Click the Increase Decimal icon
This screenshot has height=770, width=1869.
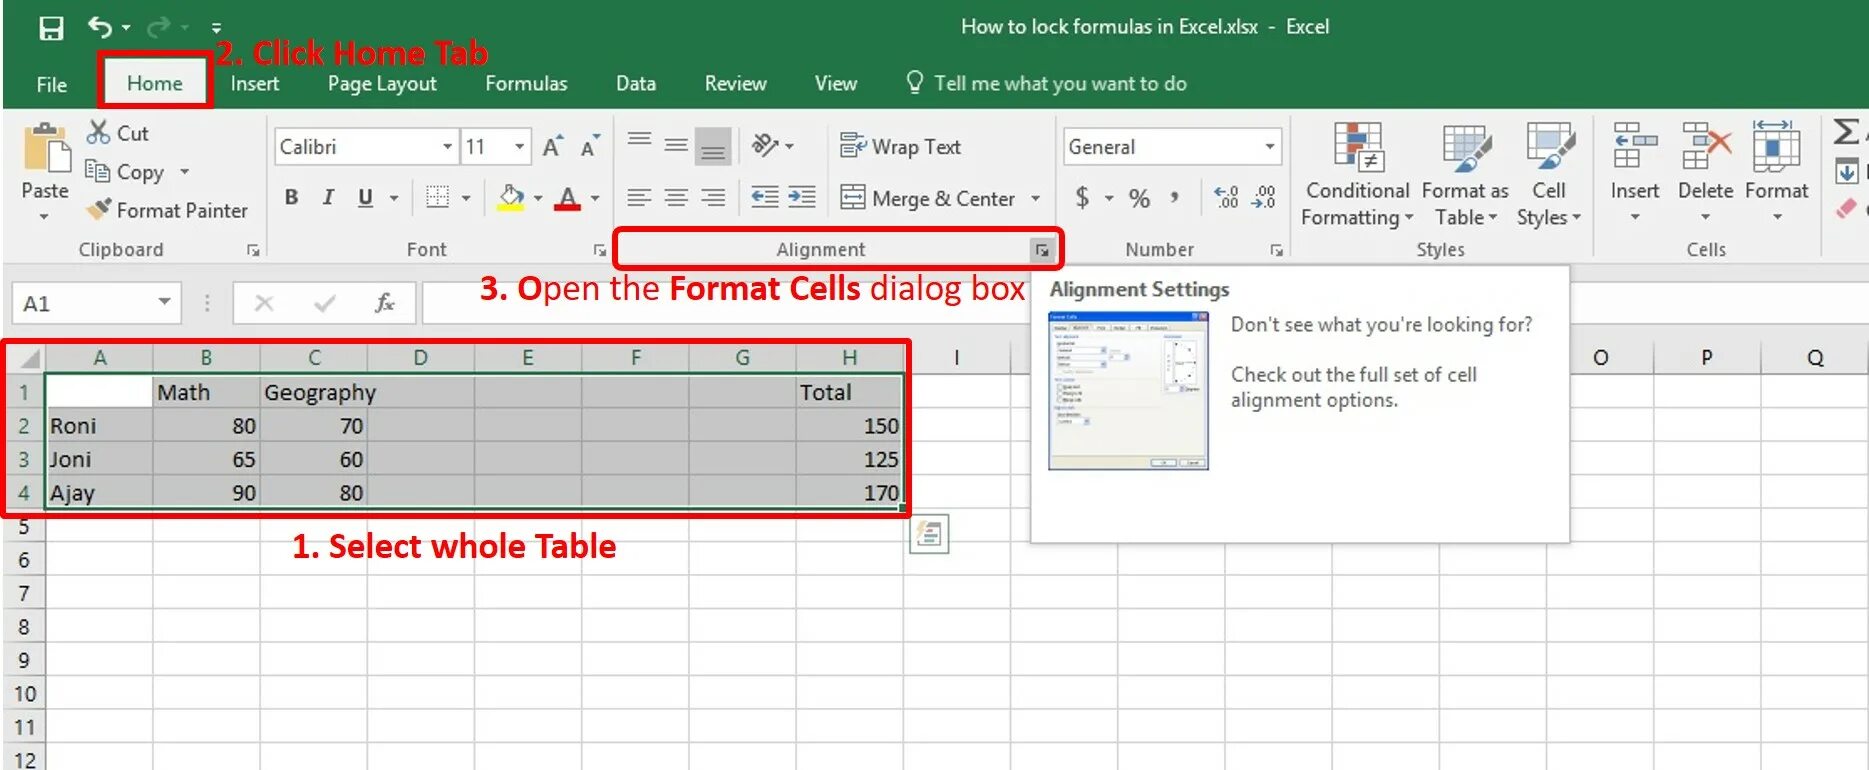(1227, 198)
